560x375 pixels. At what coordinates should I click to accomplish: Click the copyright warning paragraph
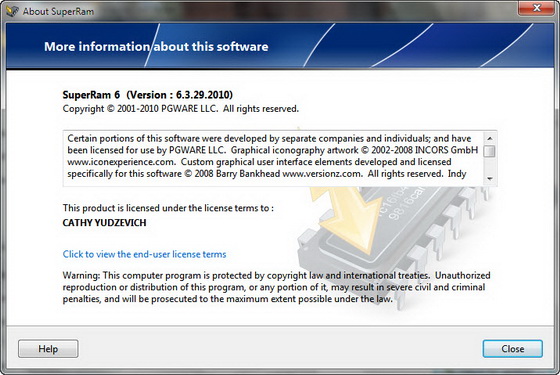(x=276, y=287)
